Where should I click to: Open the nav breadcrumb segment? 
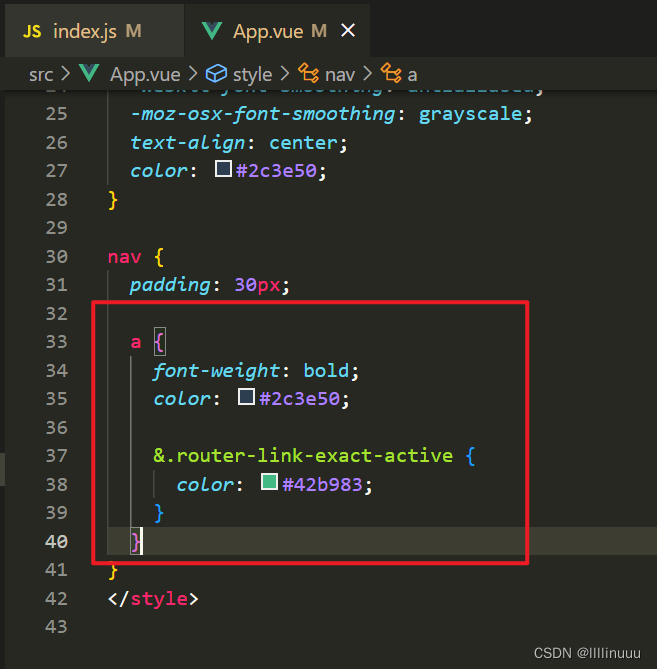340,76
